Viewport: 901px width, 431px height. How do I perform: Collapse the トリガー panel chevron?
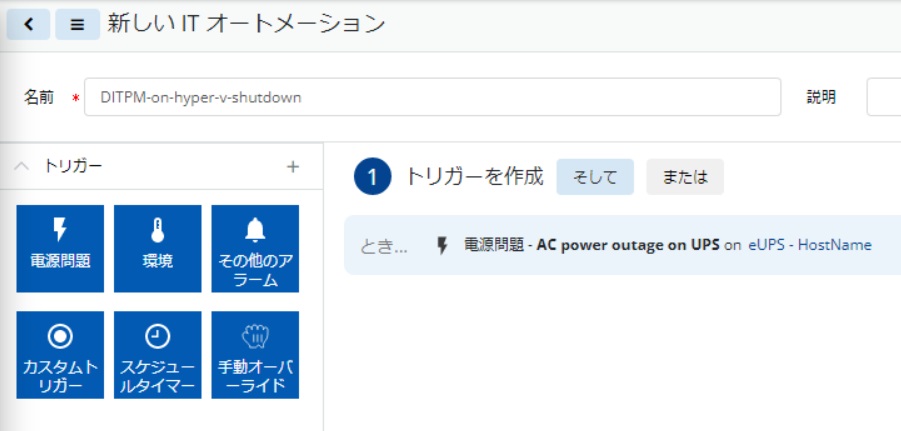click(x=21, y=167)
